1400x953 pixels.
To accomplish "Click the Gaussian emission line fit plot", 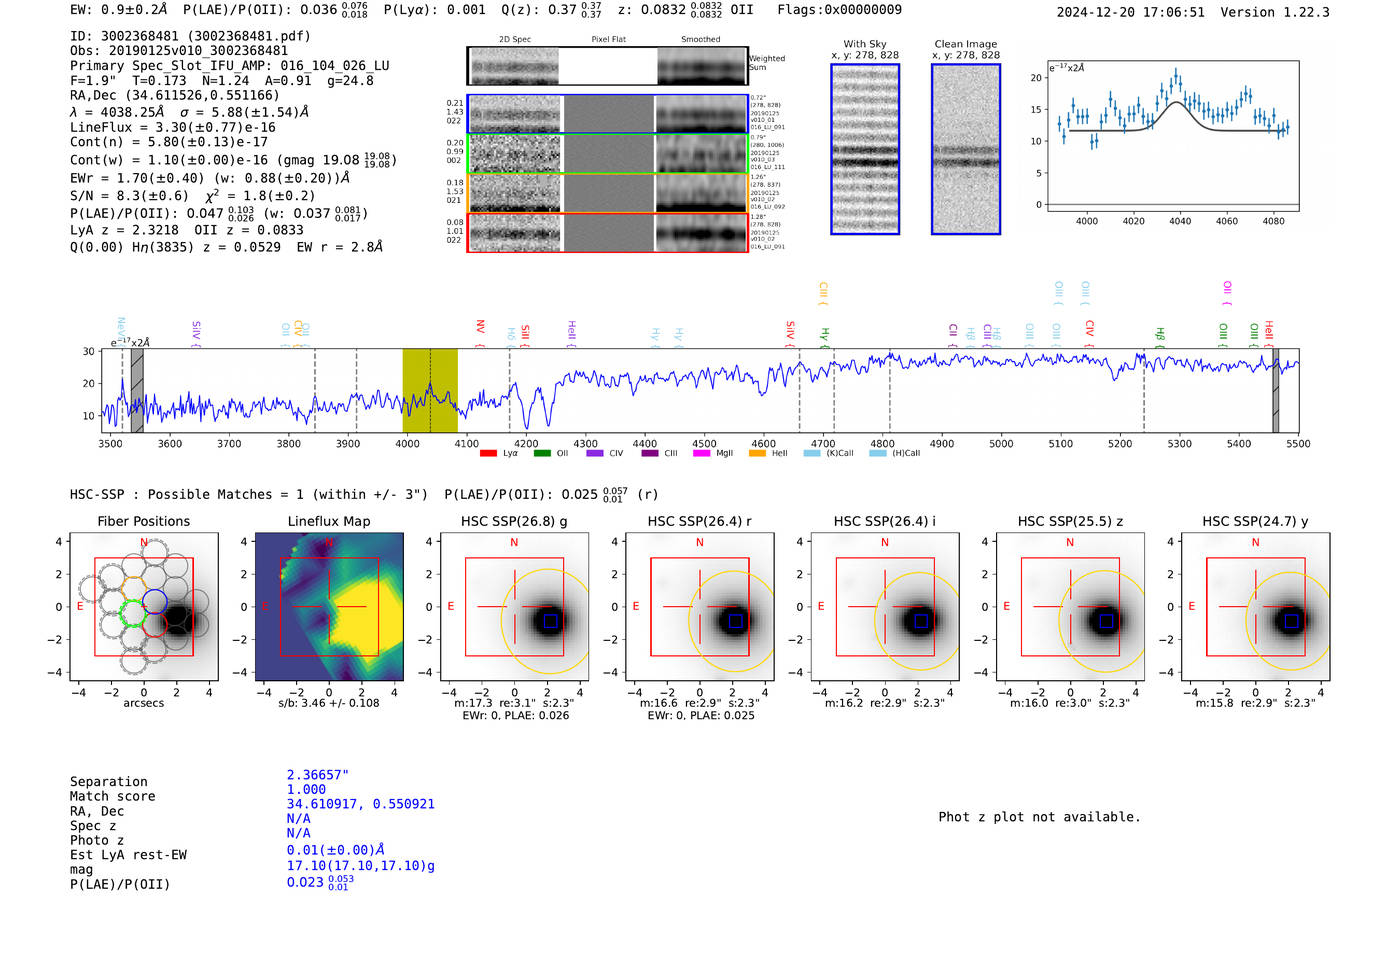I will pyautogui.click(x=1173, y=136).
